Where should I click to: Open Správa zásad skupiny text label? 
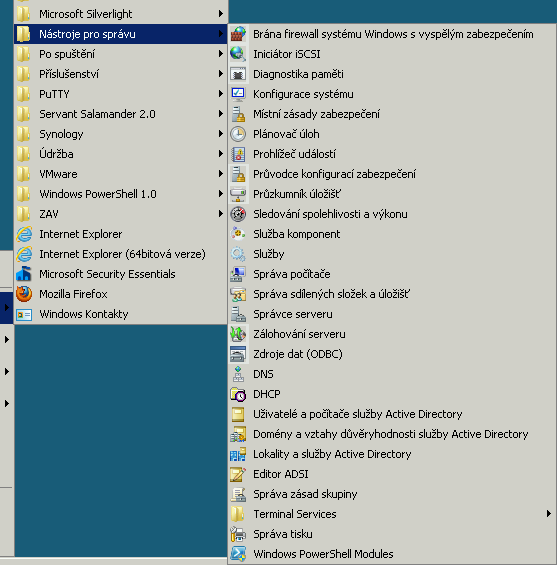click(305, 494)
